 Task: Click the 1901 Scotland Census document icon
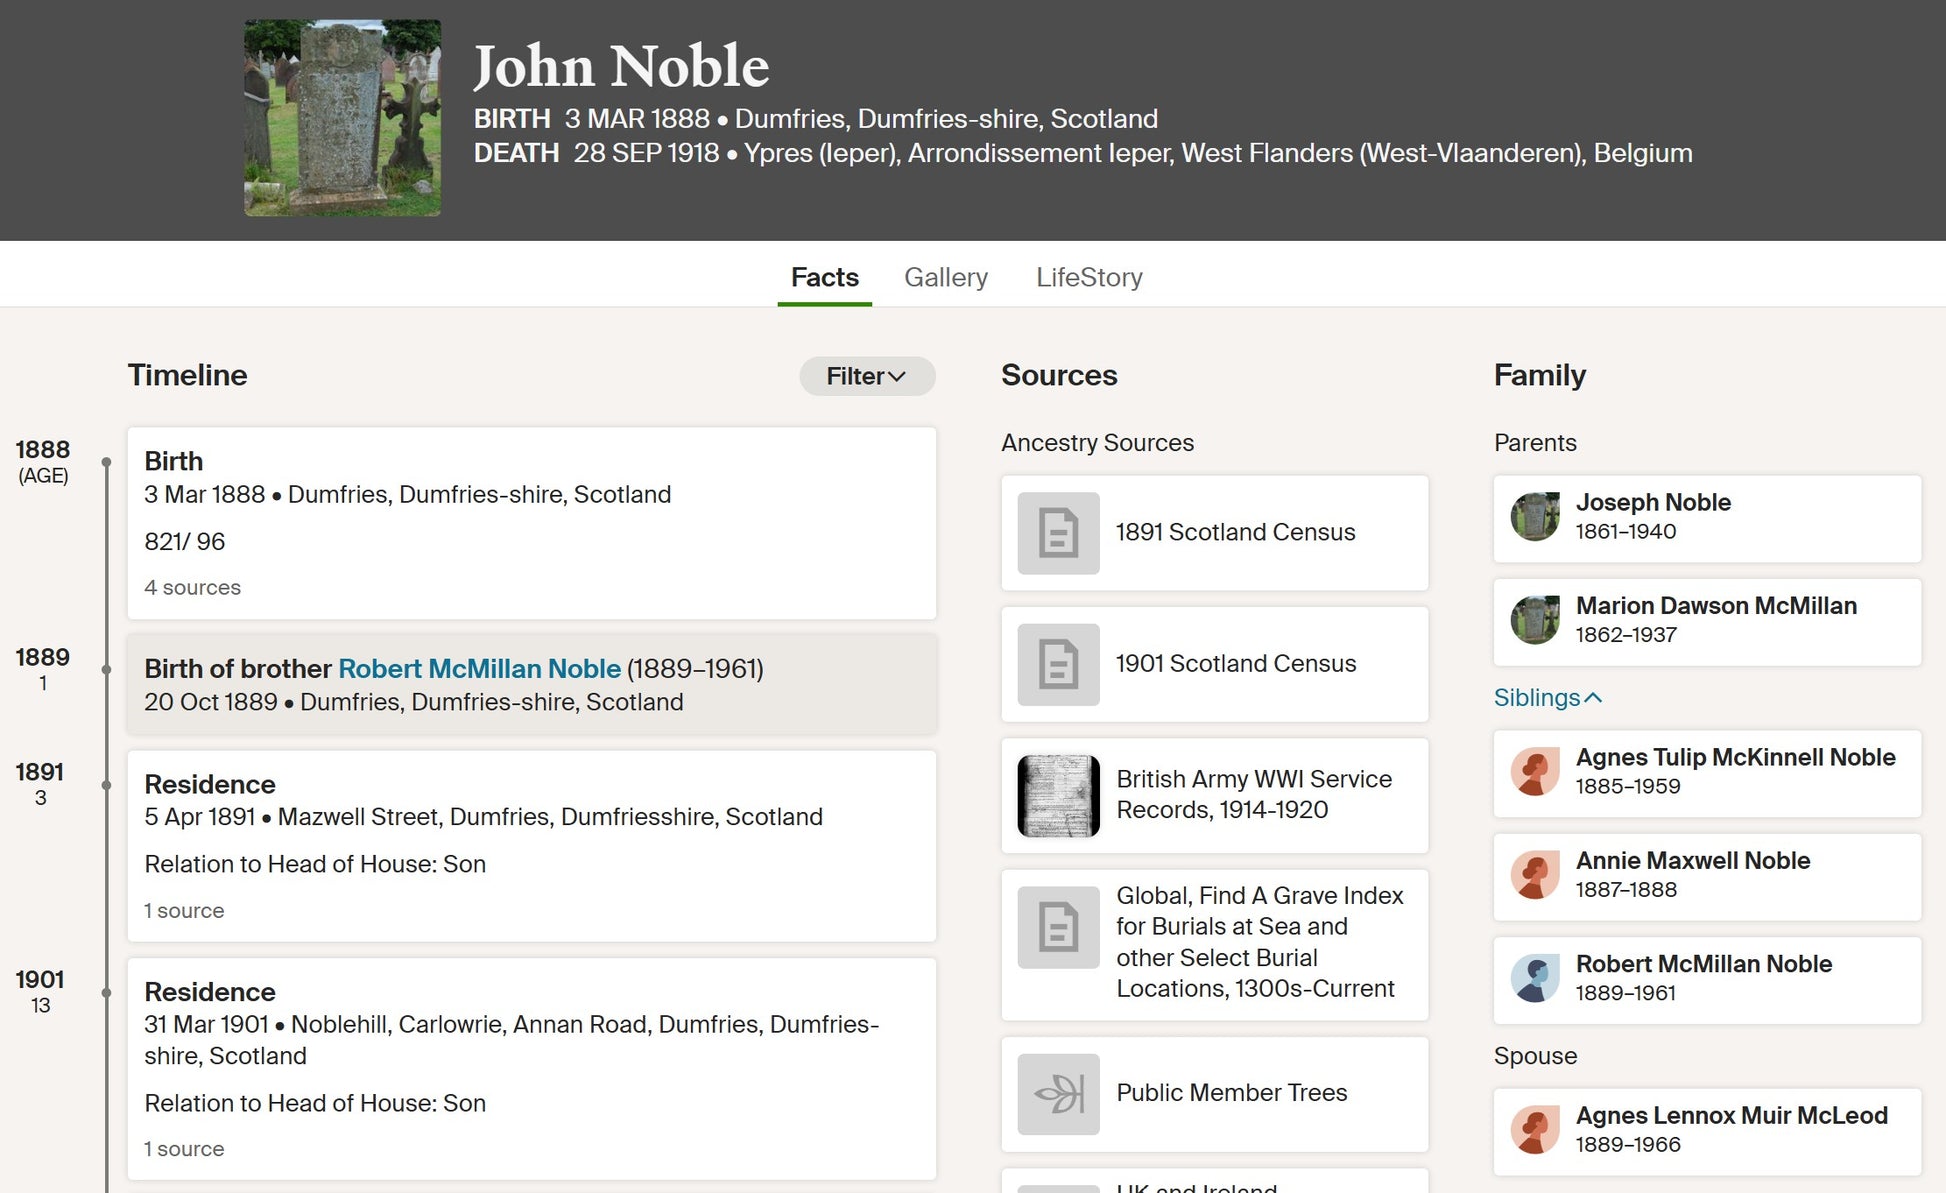[1058, 665]
